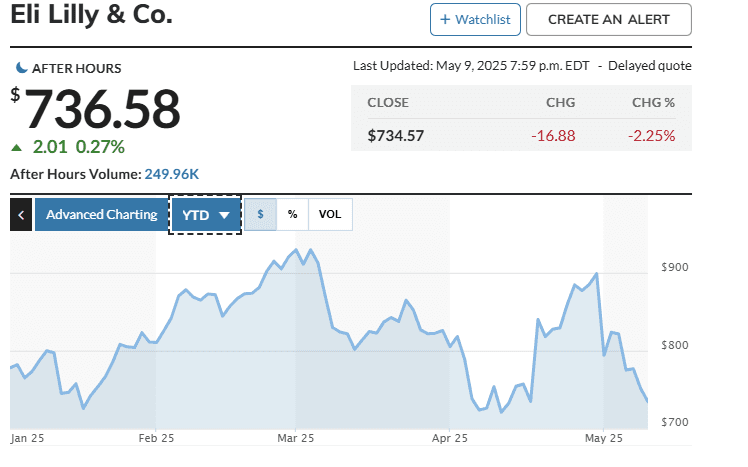Switch chart to percent view

click(x=292, y=215)
